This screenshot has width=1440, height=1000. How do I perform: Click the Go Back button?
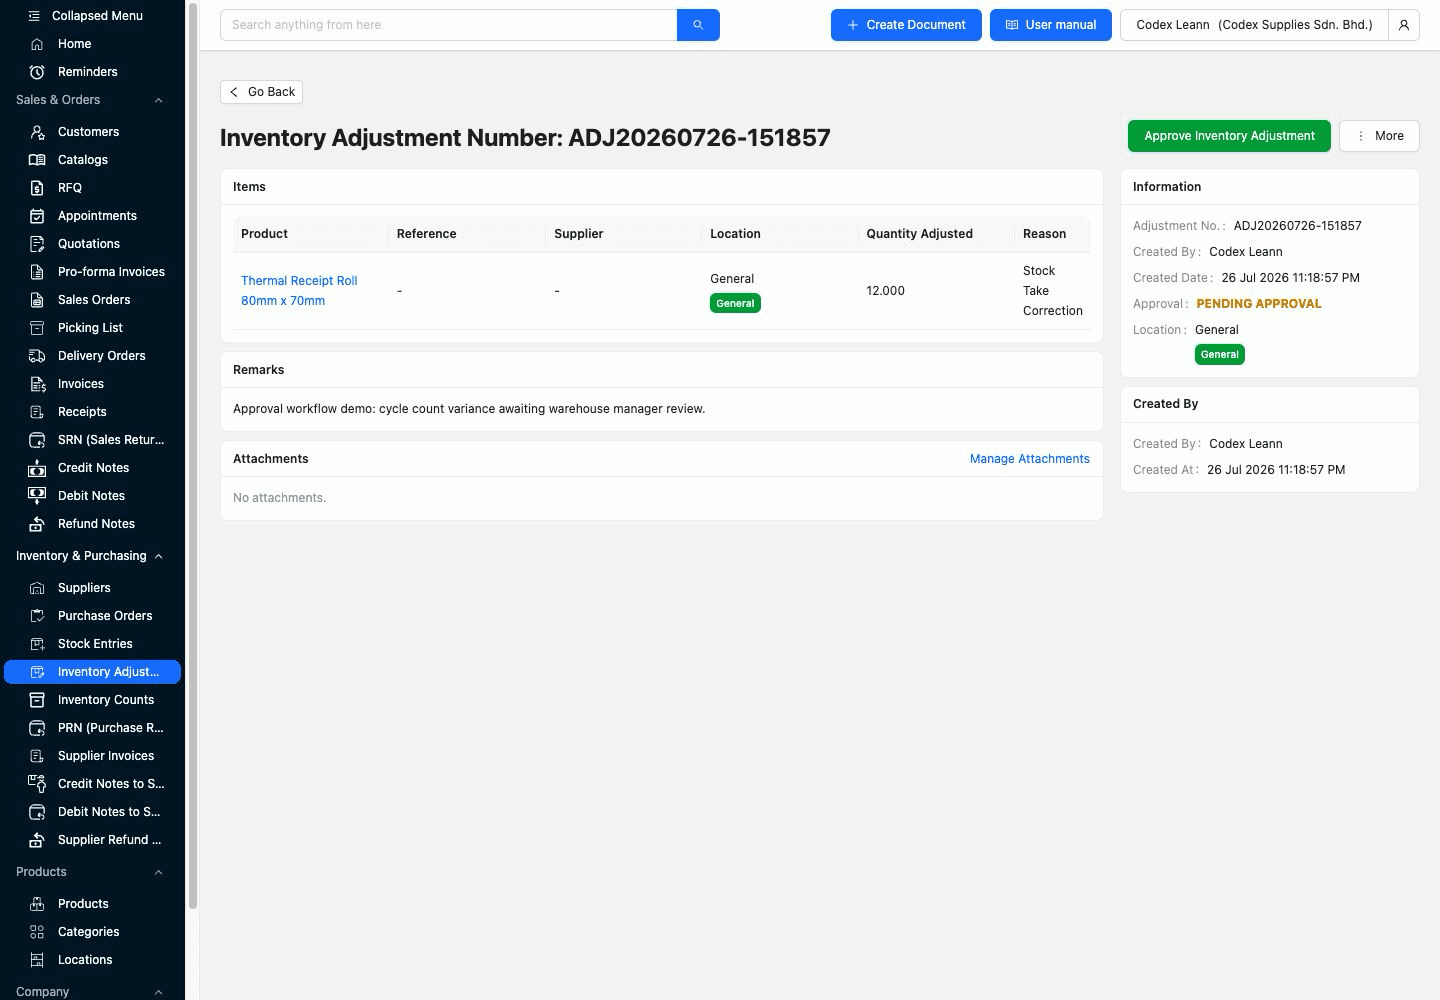point(261,92)
